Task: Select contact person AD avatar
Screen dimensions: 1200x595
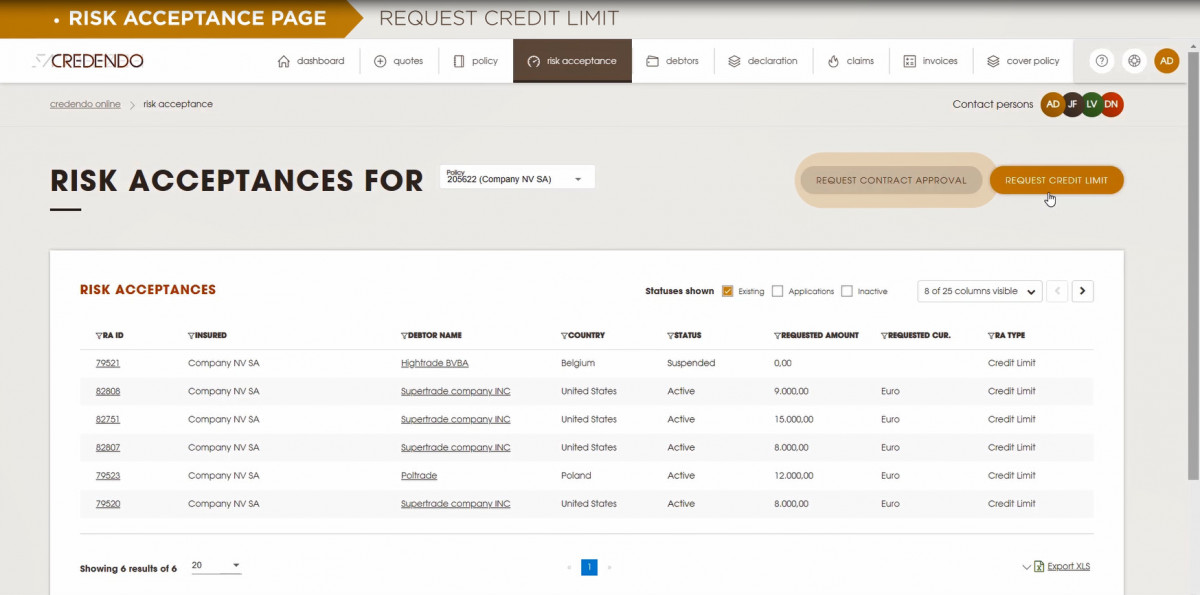Action: pos(1053,104)
